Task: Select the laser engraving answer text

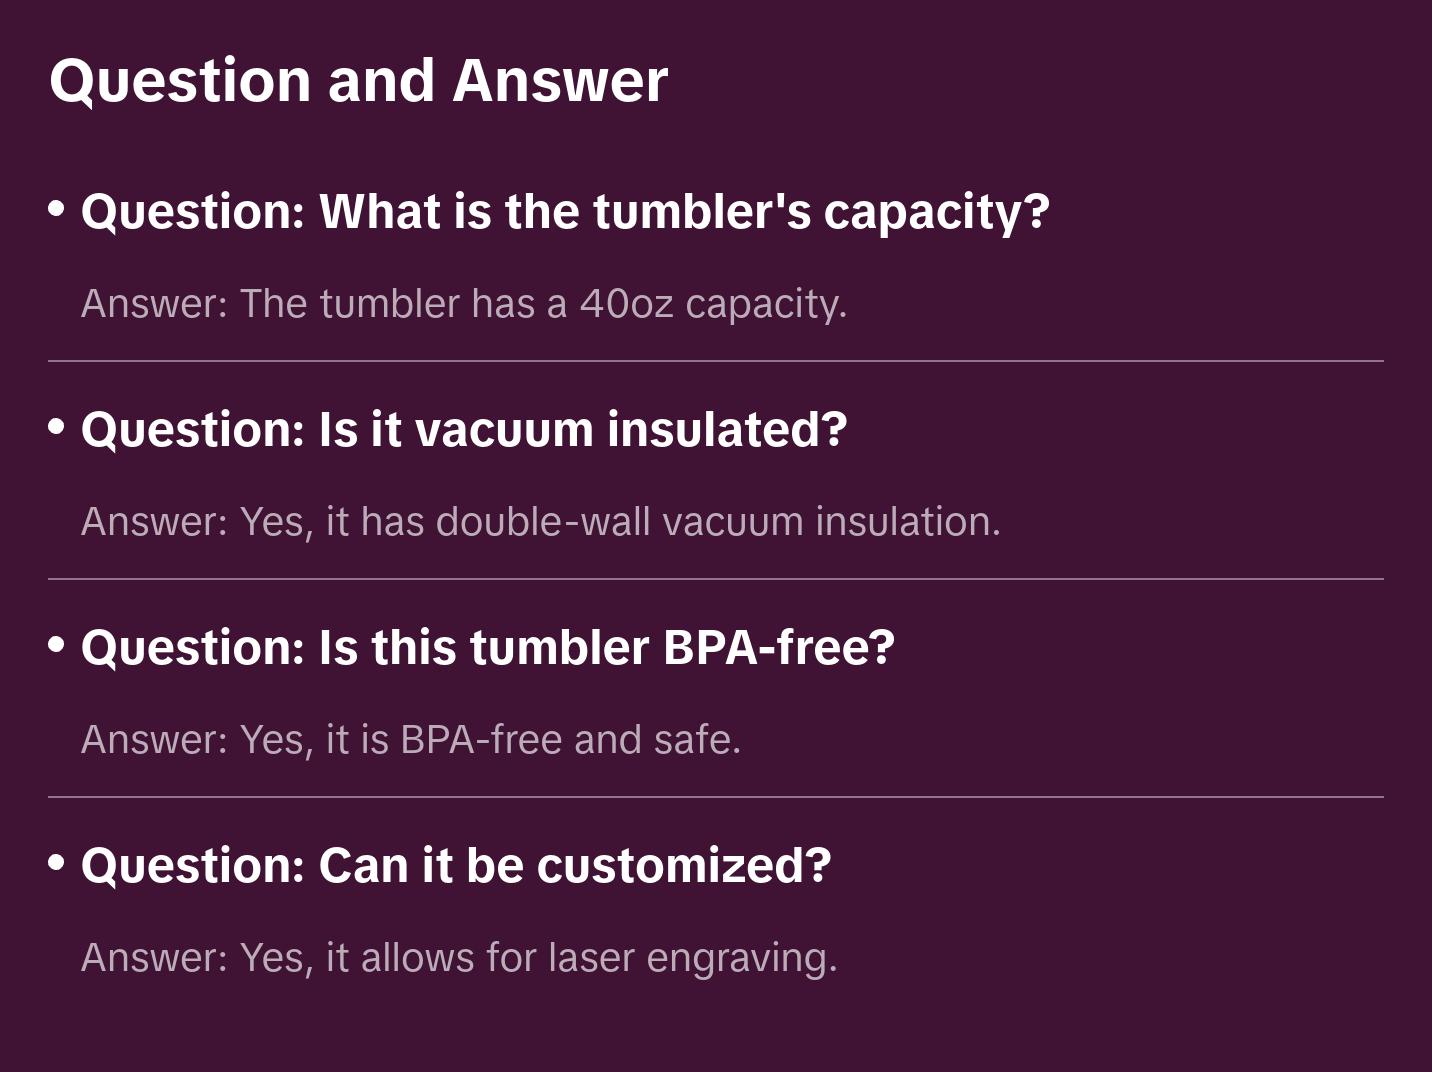Action: 459,958
